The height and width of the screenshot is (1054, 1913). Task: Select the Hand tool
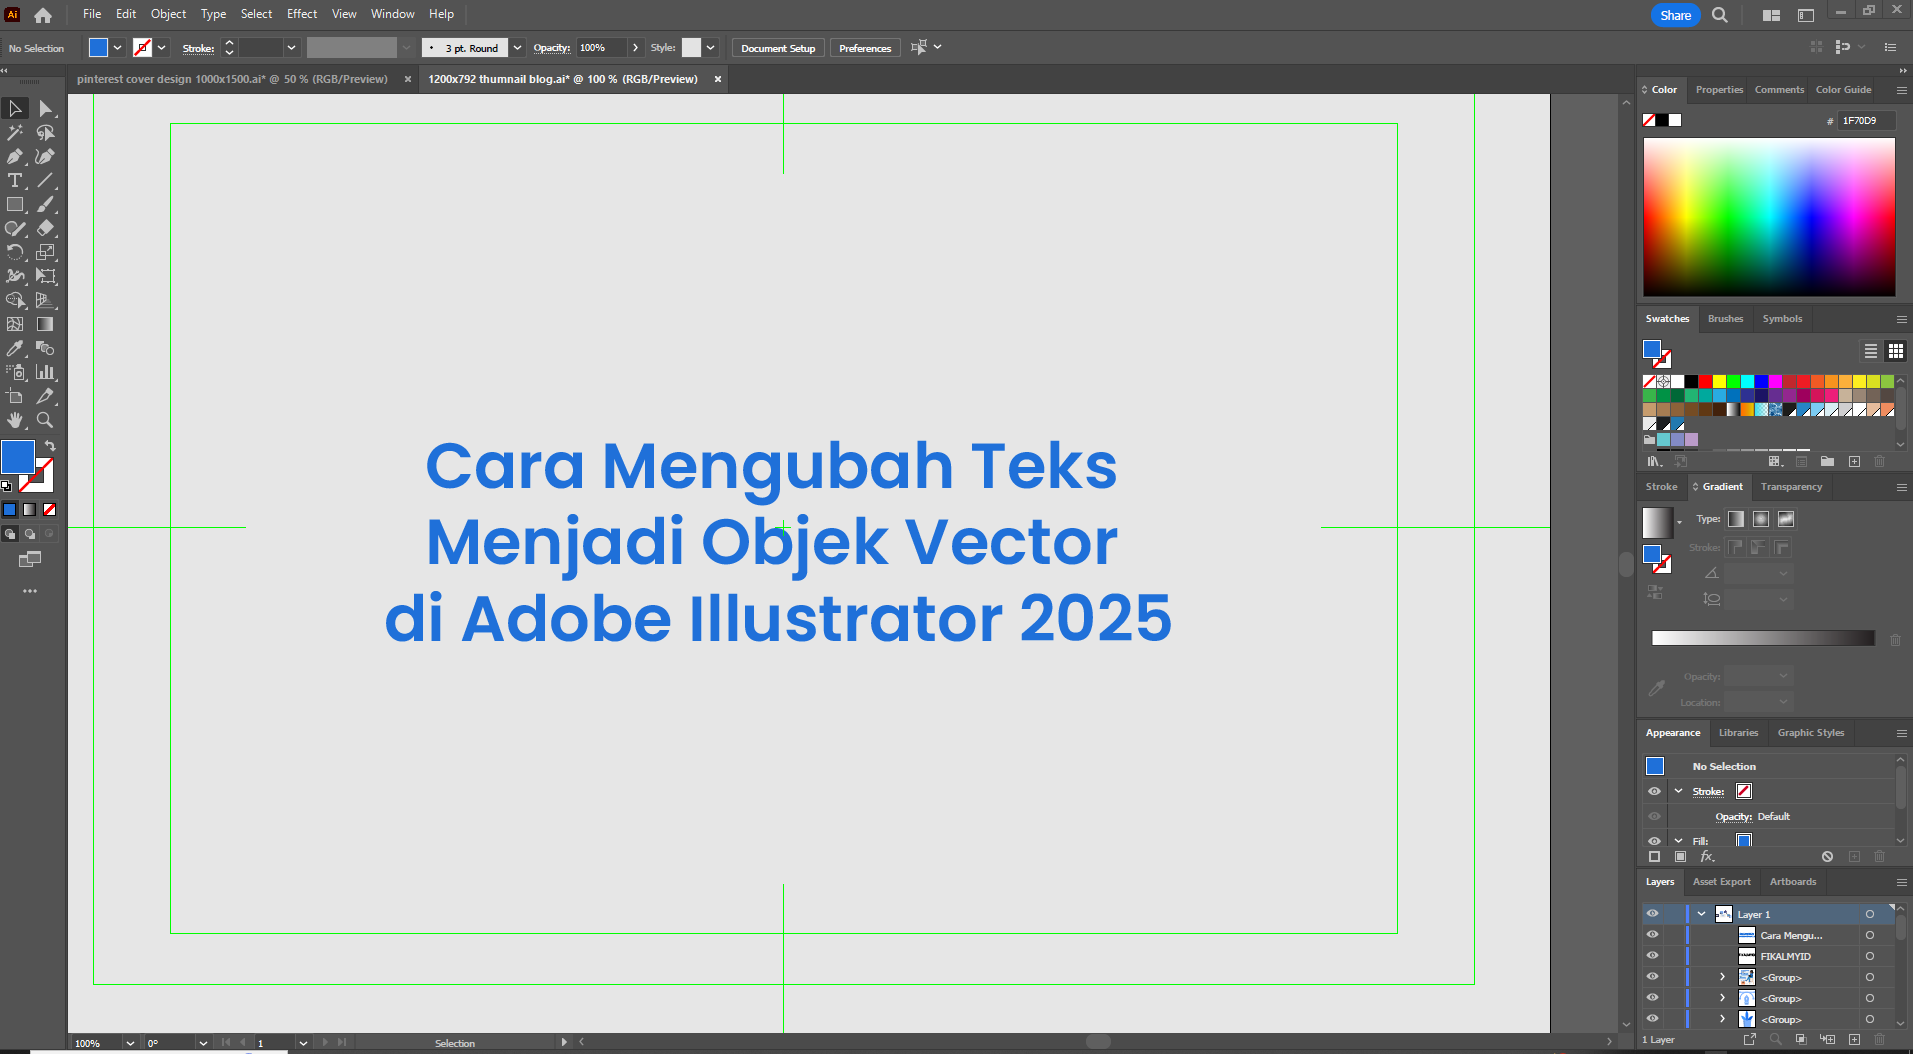point(15,420)
